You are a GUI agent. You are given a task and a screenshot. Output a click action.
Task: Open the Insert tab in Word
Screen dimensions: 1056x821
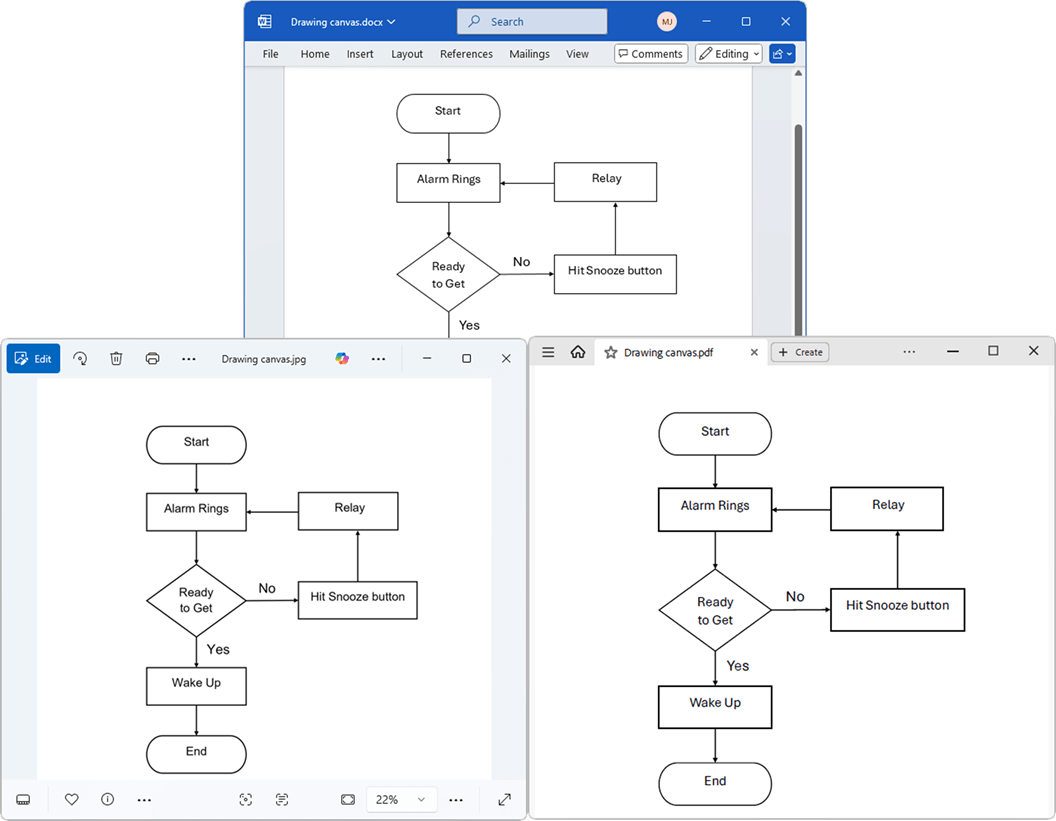click(x=360, y=54)
